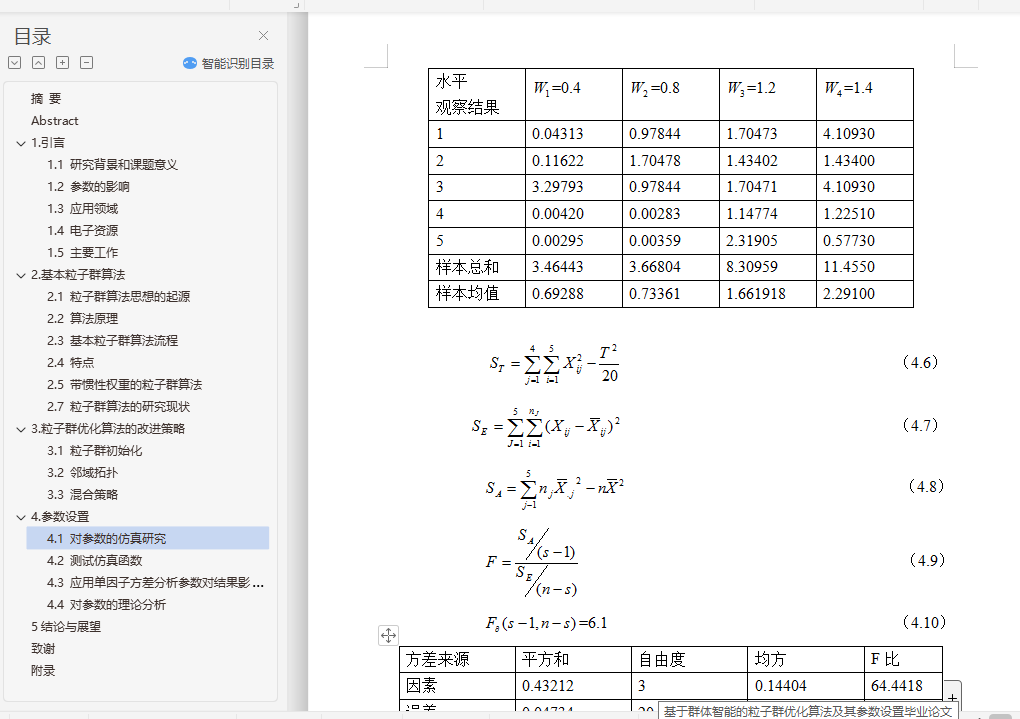Click the table move handle icon

pos(388,636)
